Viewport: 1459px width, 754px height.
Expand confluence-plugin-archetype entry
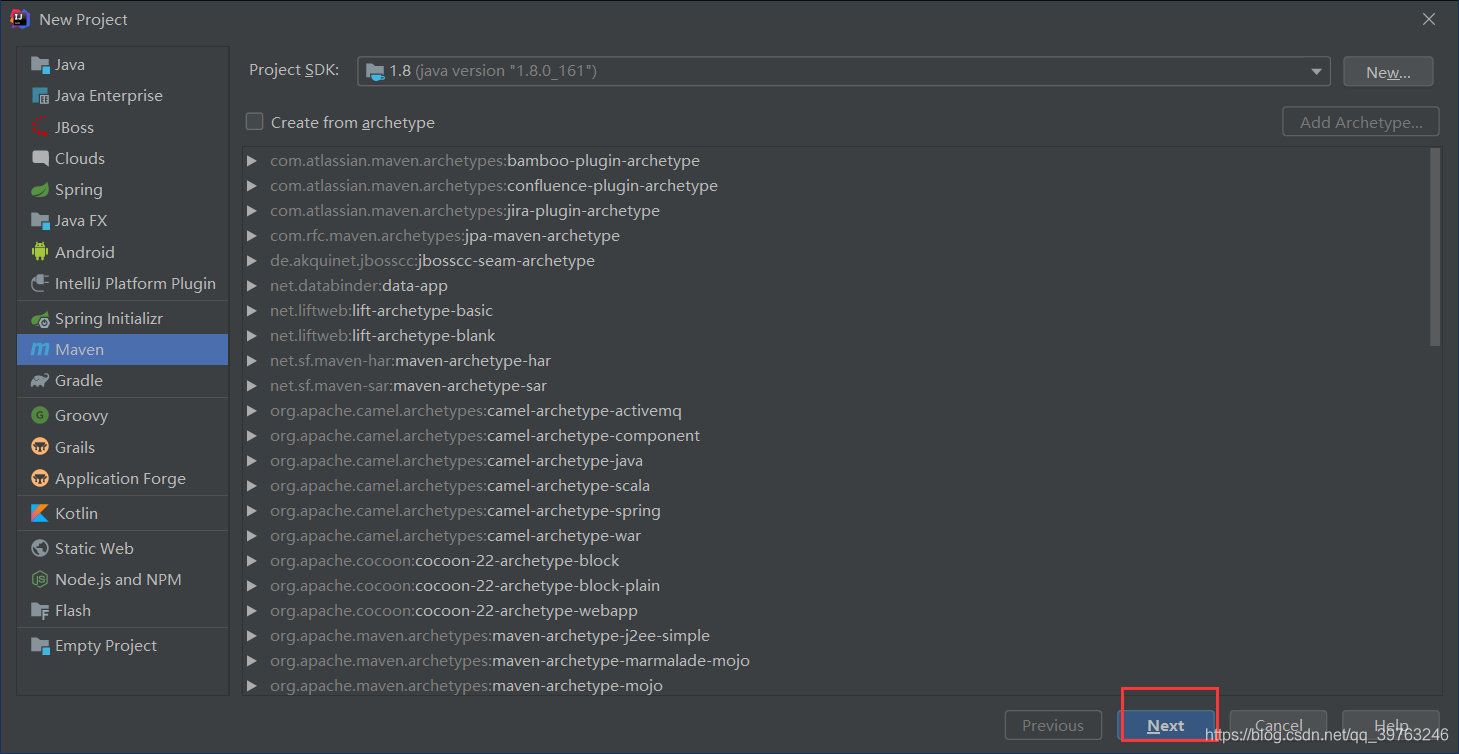[x=252, y=186]
